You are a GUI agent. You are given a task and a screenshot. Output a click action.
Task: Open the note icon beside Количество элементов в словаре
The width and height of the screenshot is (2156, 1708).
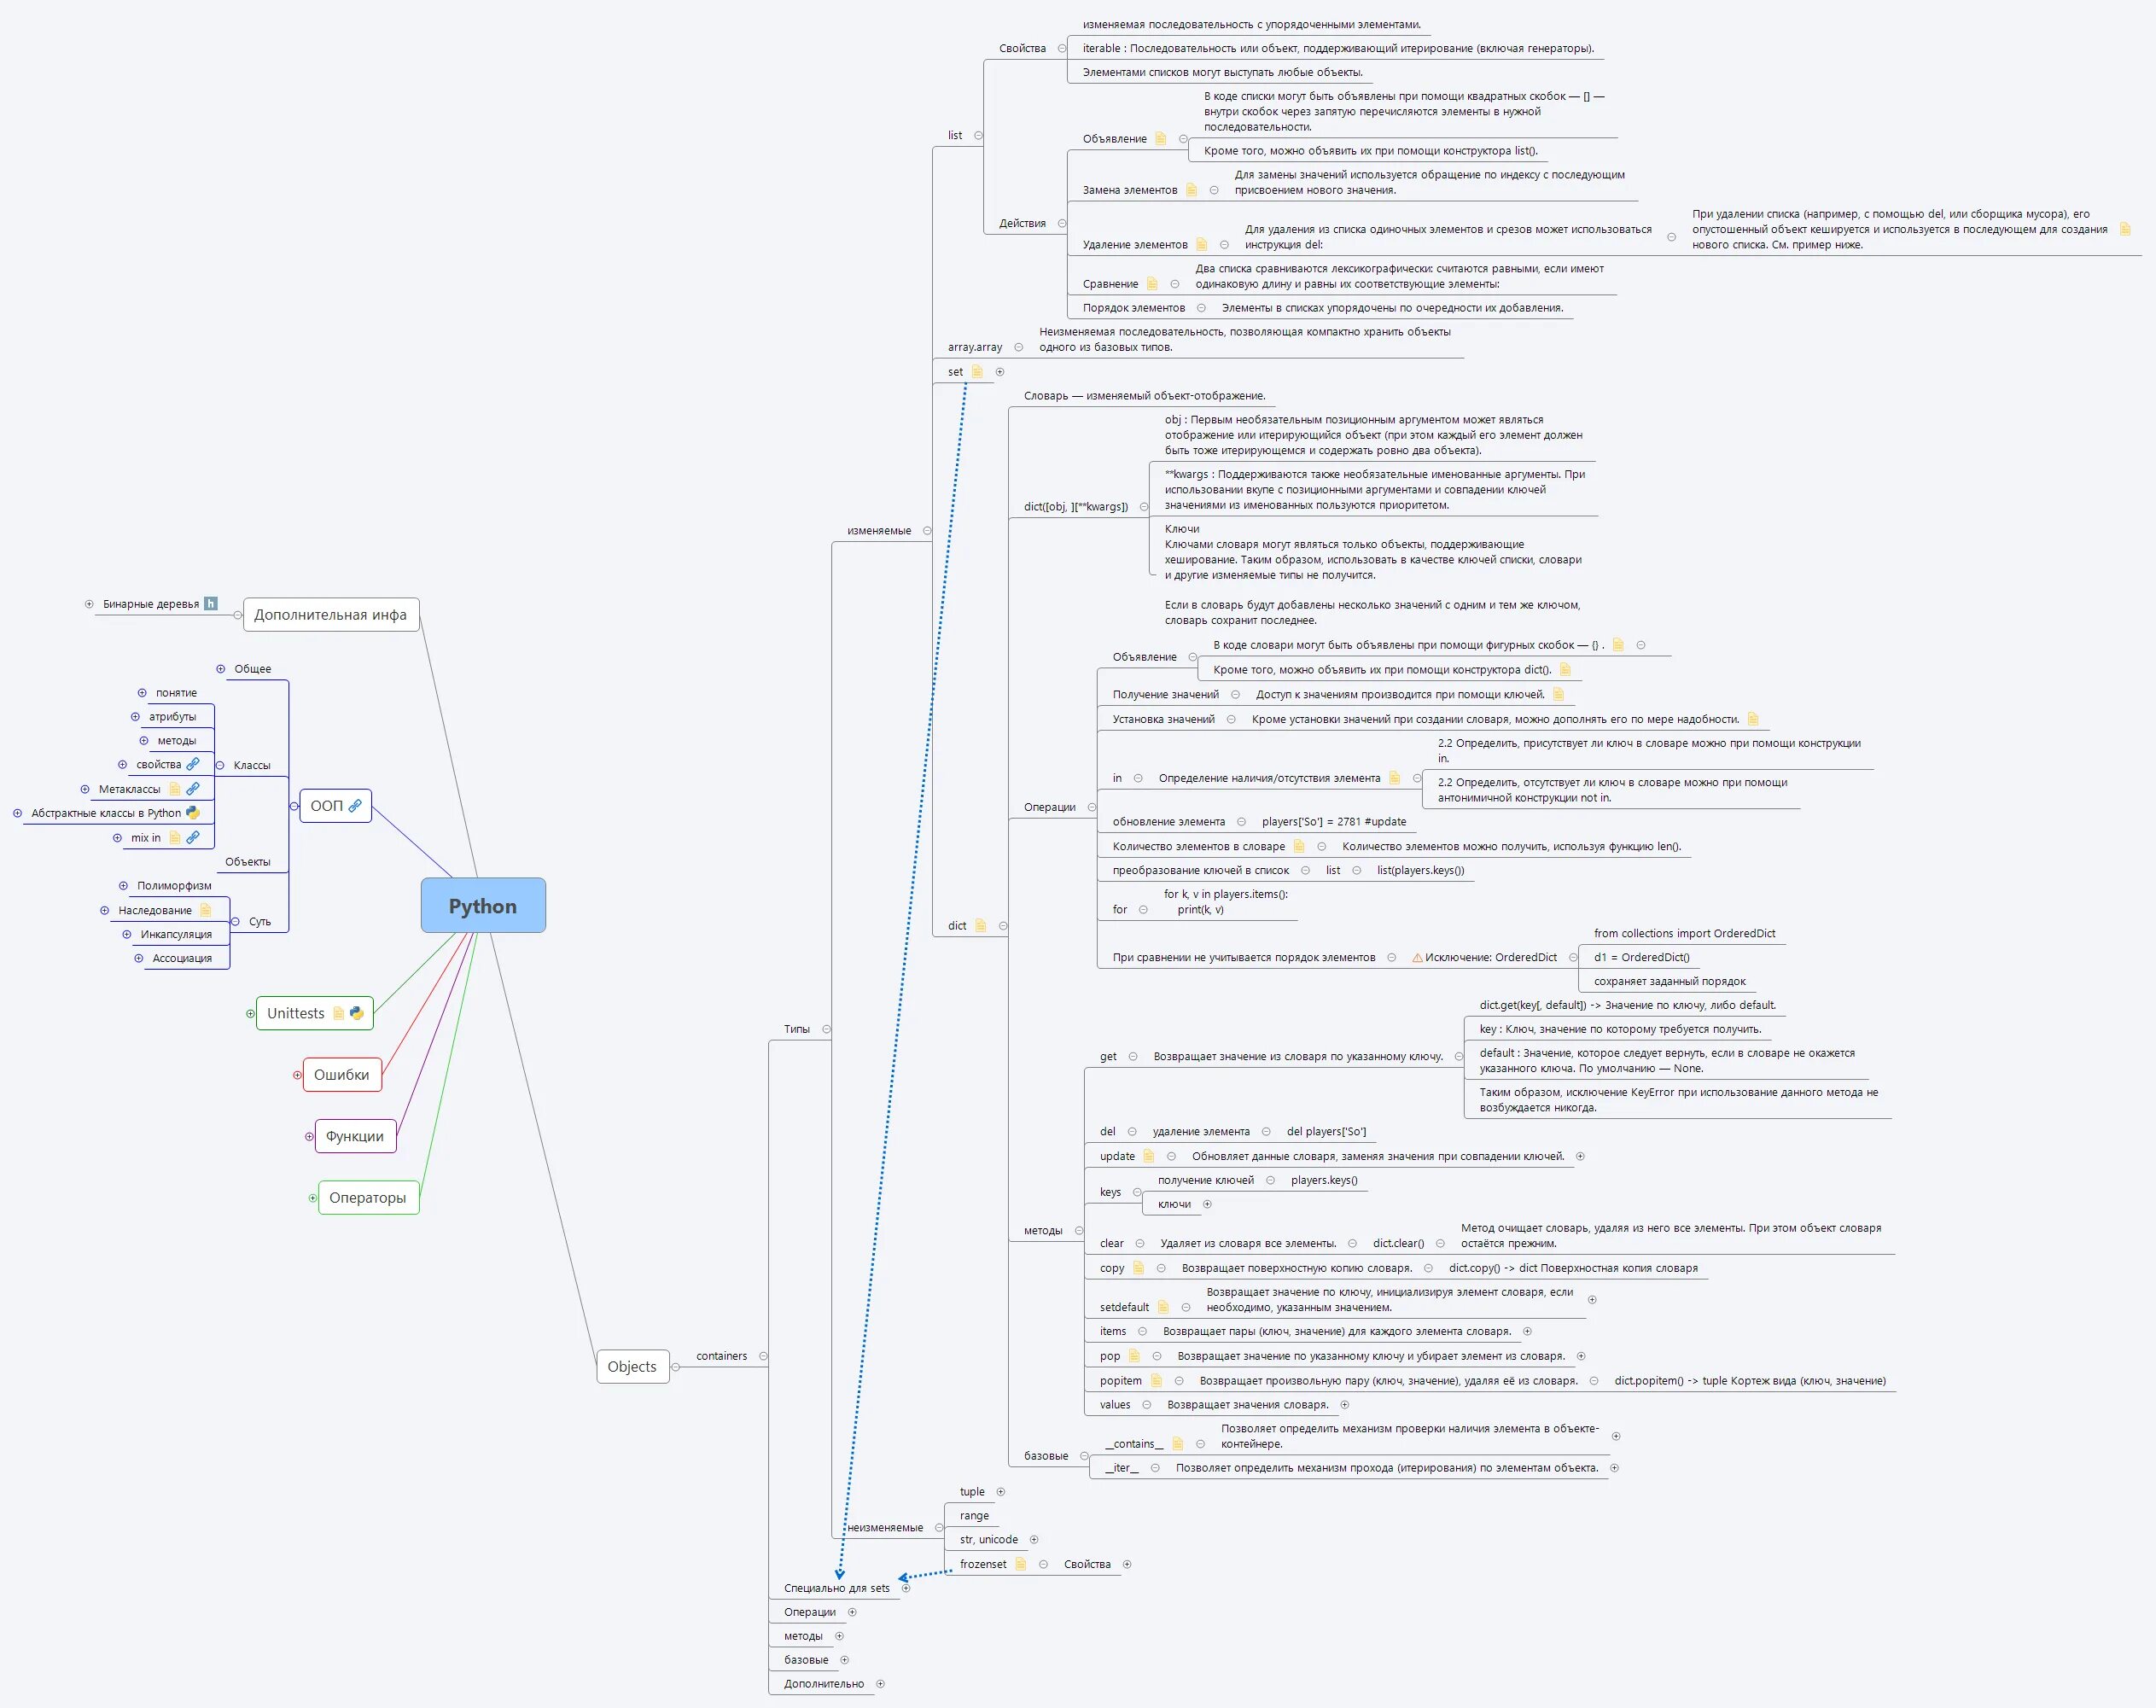1299,847
